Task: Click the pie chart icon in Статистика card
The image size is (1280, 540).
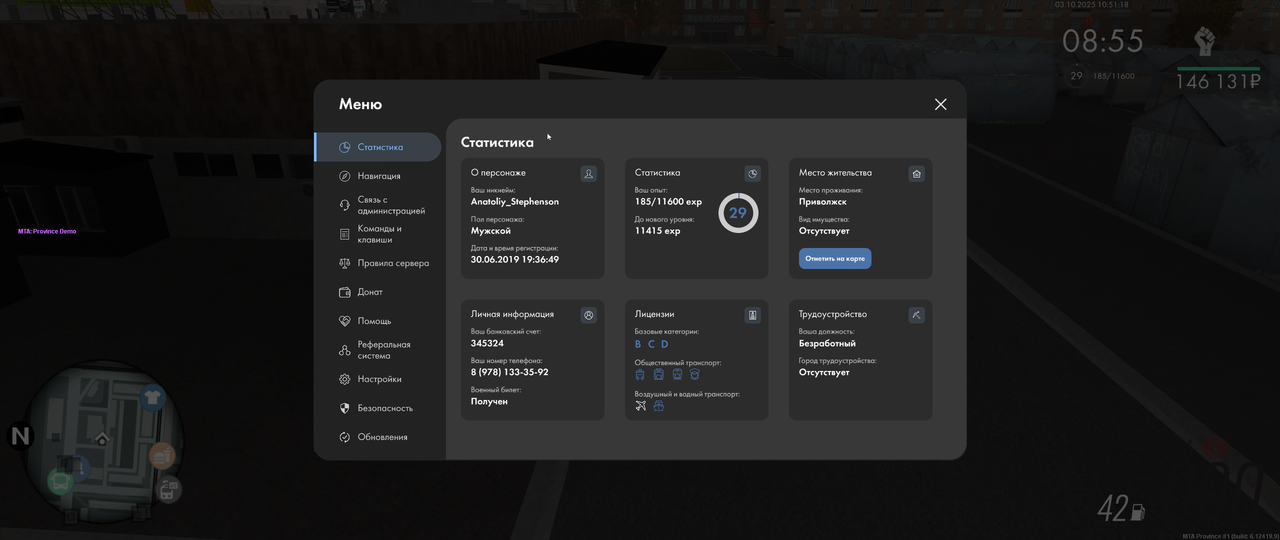Action: [753, 173]
